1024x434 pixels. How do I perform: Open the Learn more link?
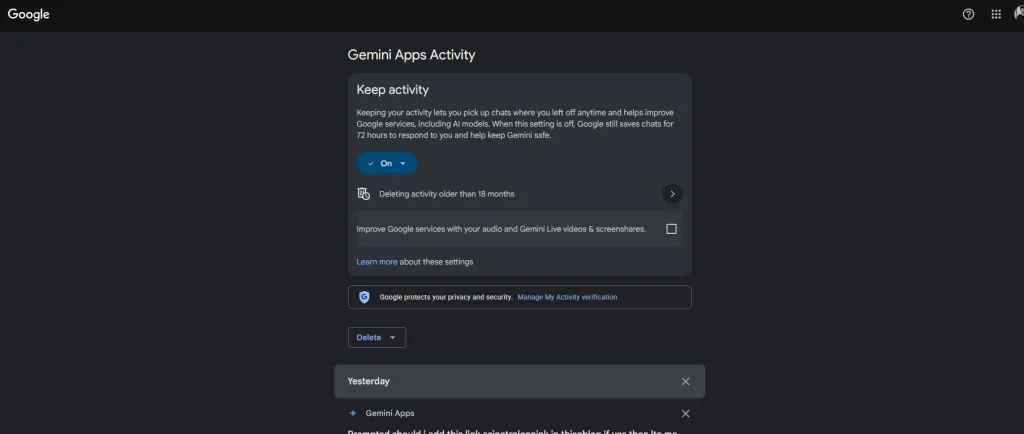point(377,262)
